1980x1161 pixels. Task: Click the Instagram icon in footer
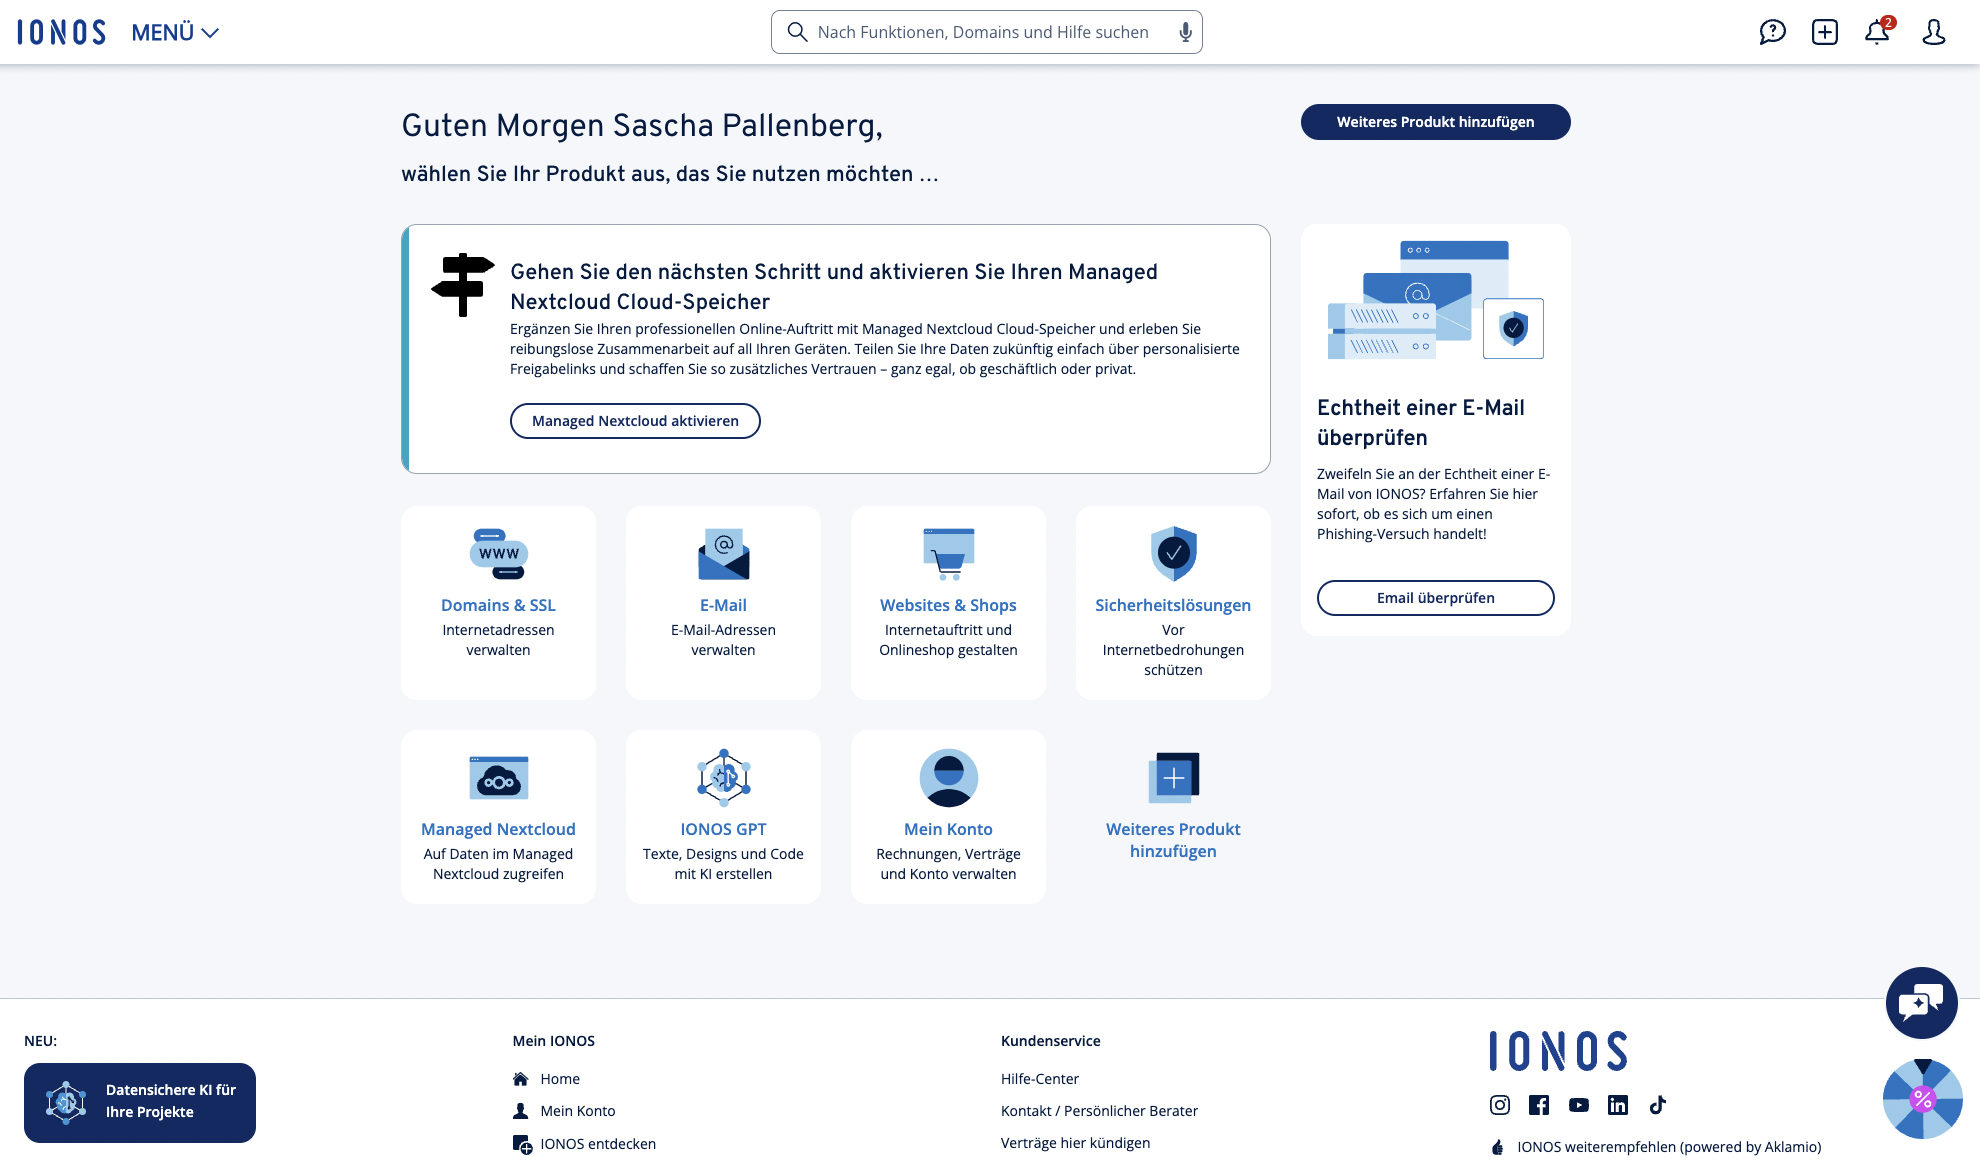1500,1105
